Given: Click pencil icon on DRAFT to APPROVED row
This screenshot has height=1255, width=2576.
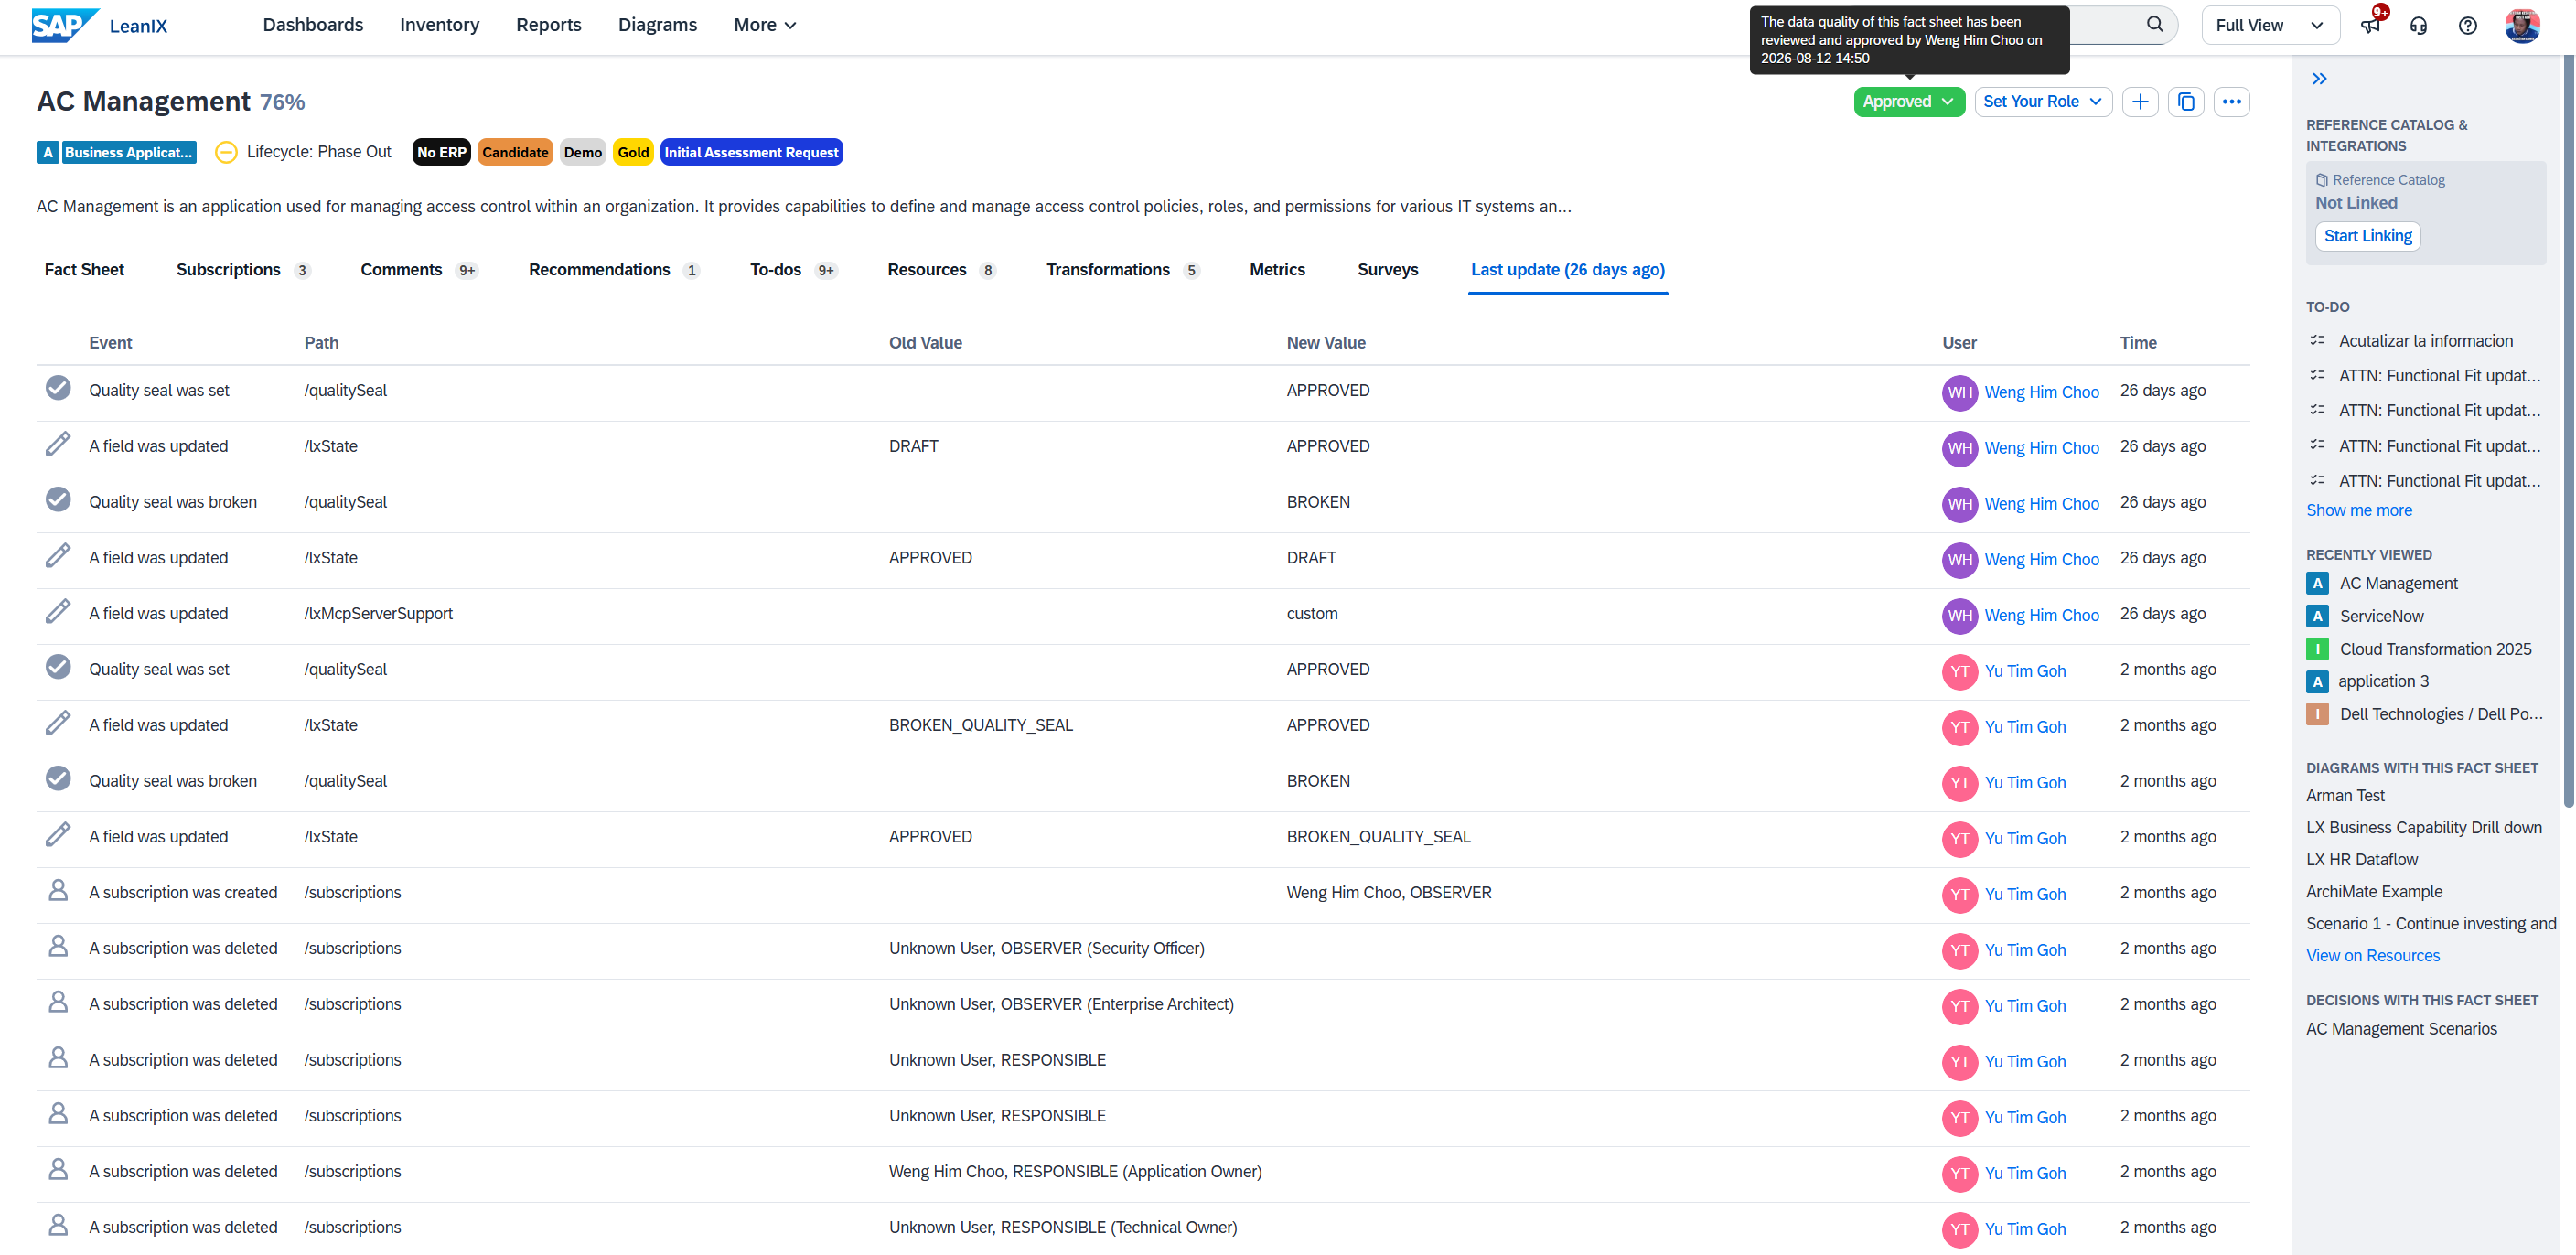Looking at the screenshot, I should click(58, 444).
